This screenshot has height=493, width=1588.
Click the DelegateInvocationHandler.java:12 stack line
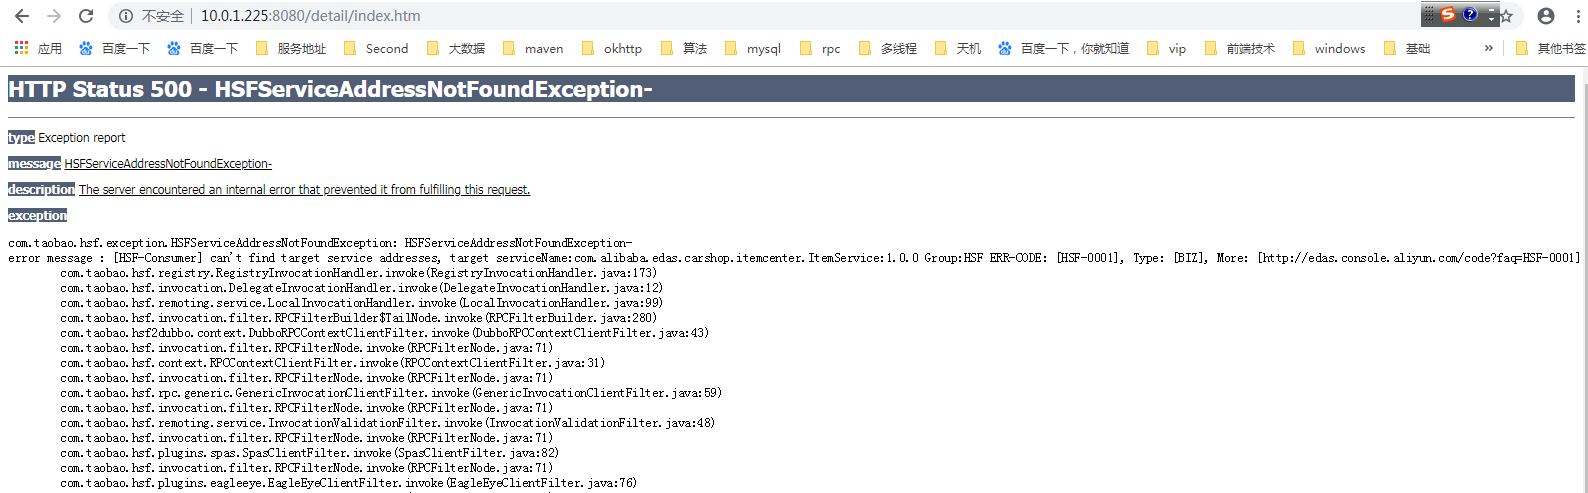click(361, 288)
